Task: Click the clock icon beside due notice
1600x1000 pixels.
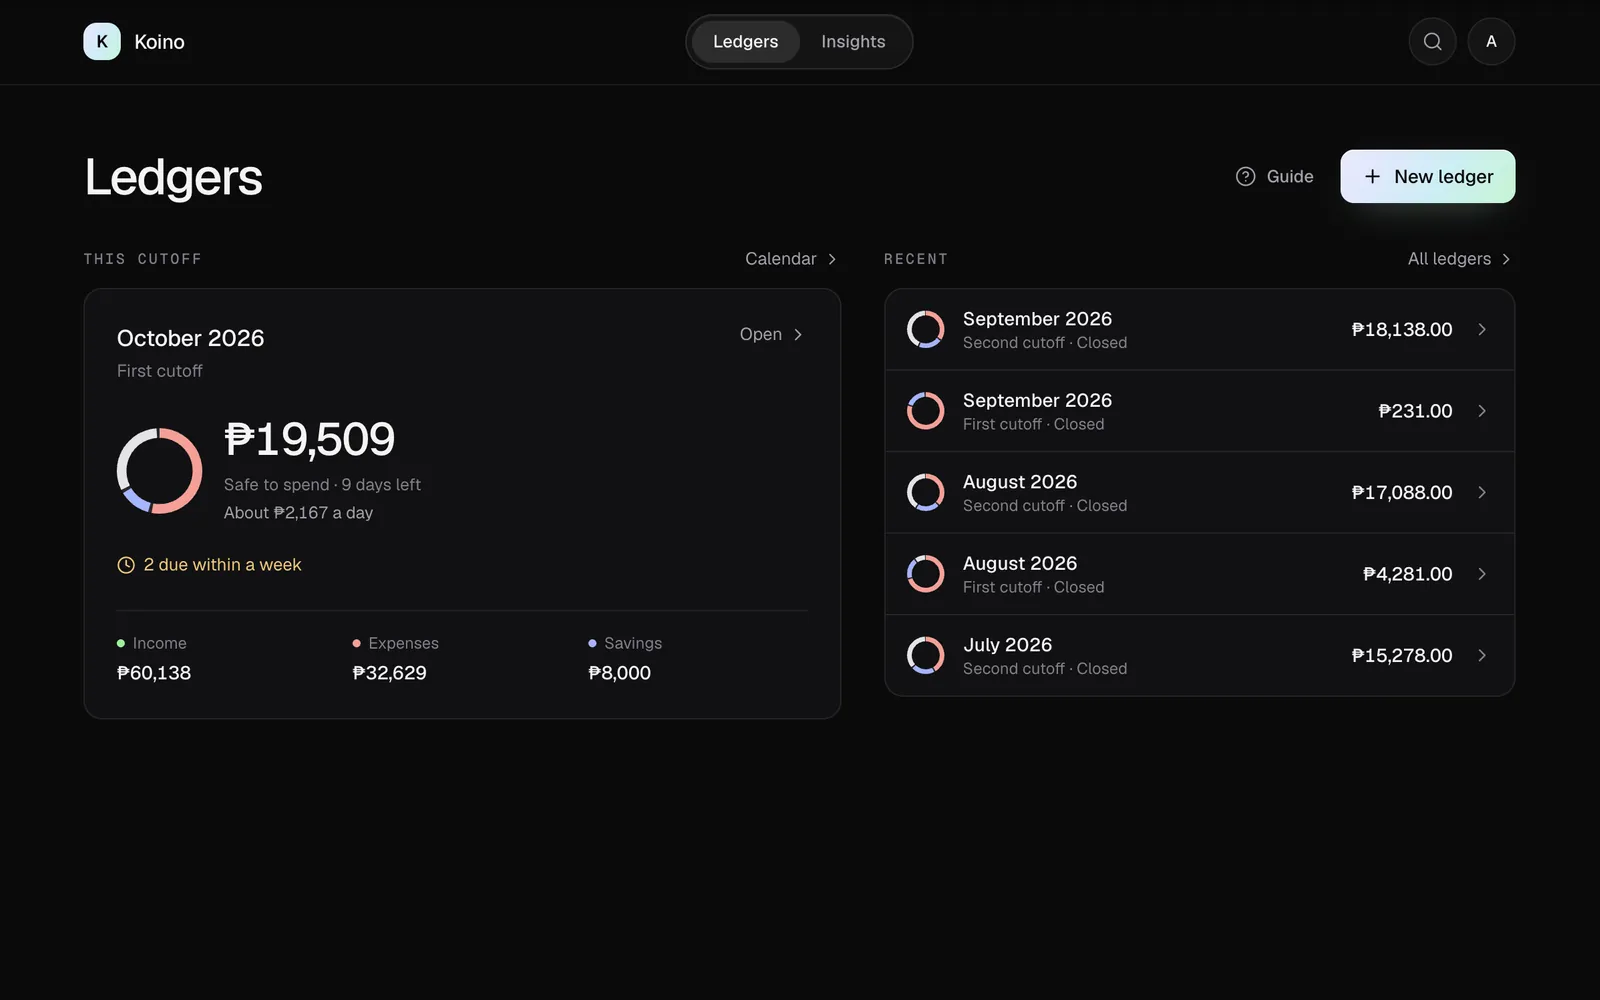Action: (126, 565)
